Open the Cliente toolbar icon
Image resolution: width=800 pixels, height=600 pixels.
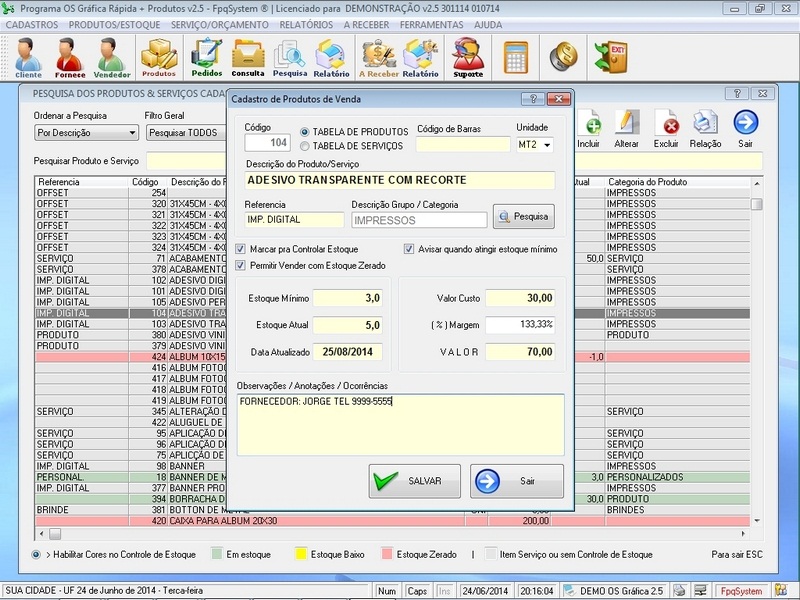(28, 58)
